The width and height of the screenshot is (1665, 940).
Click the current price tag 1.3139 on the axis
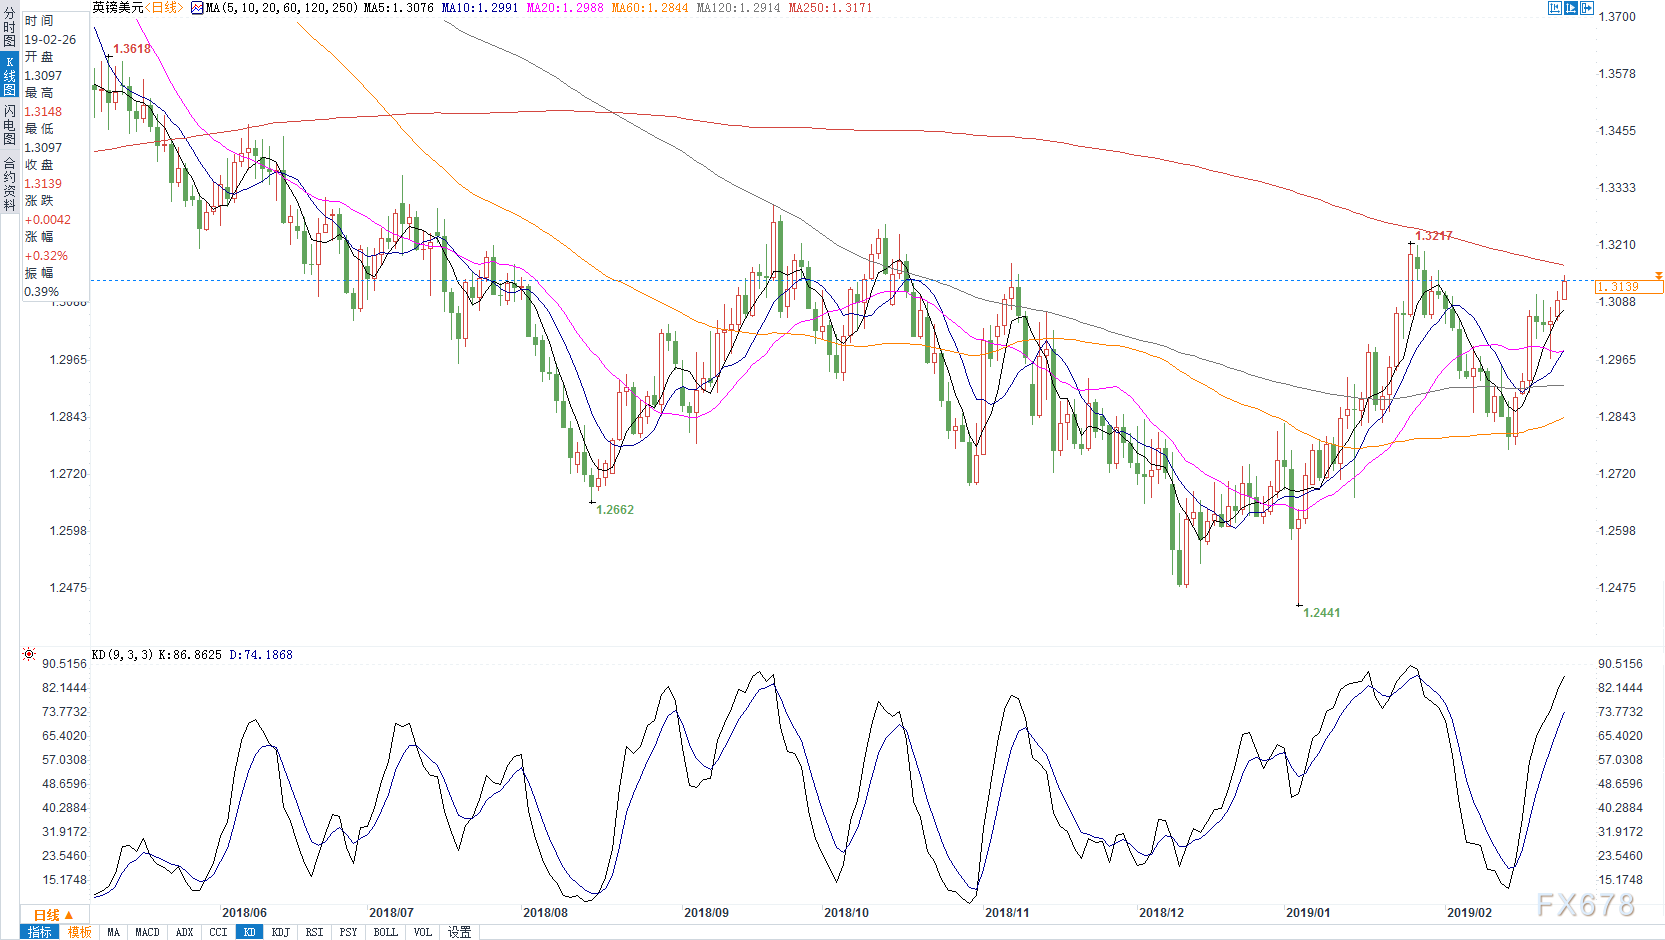(1629, 287)
